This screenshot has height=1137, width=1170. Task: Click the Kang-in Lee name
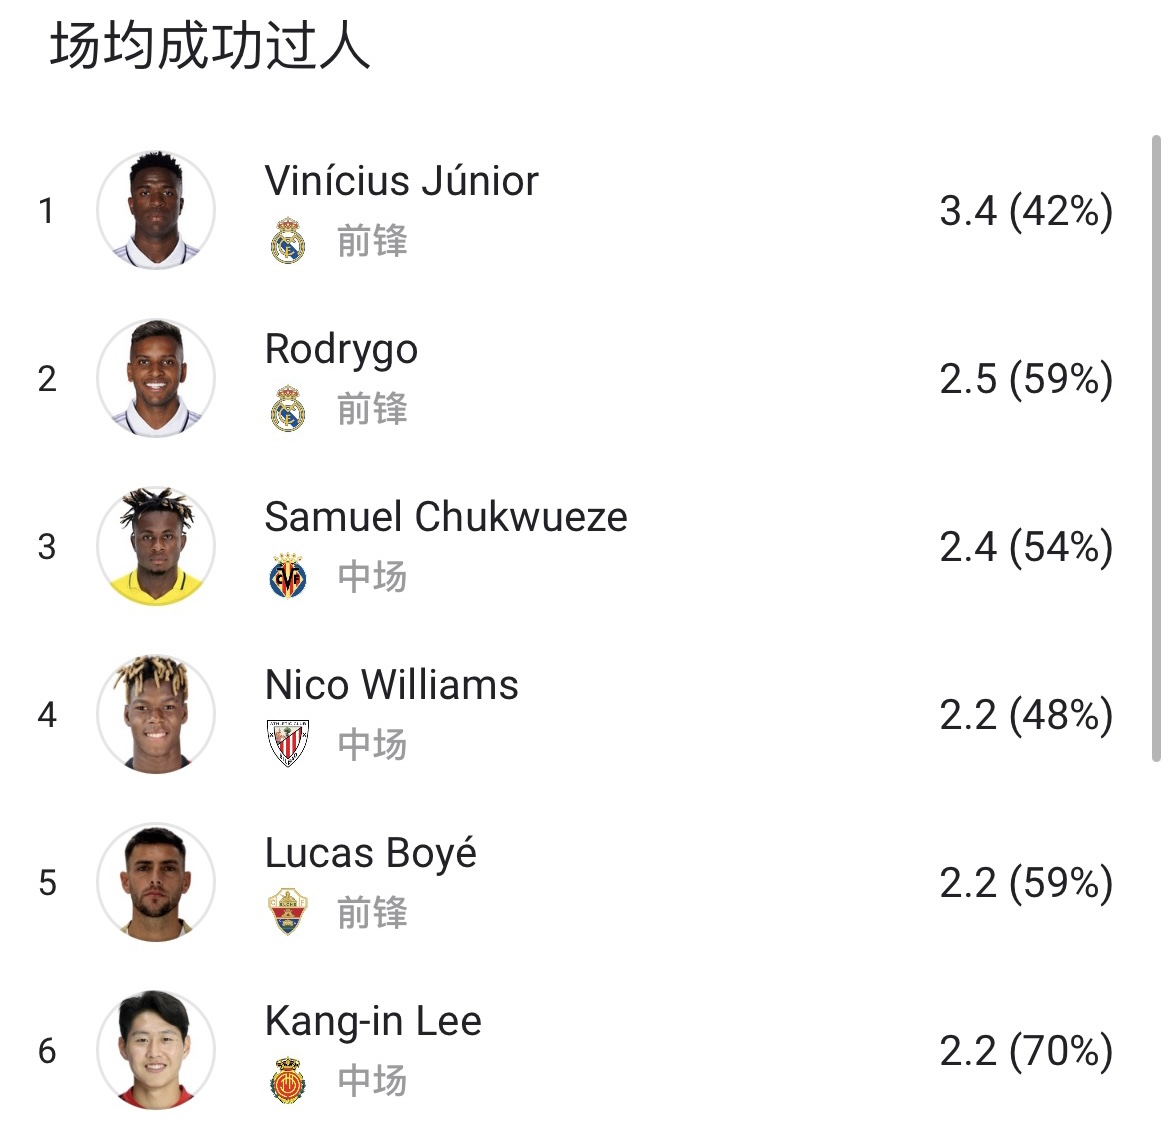coord(373,1021)
